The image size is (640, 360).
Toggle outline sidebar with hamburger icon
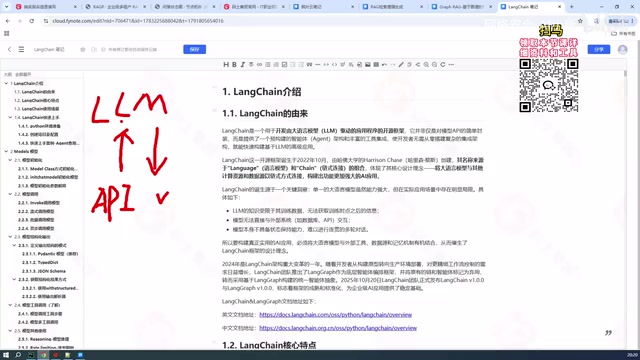(21, 49)
